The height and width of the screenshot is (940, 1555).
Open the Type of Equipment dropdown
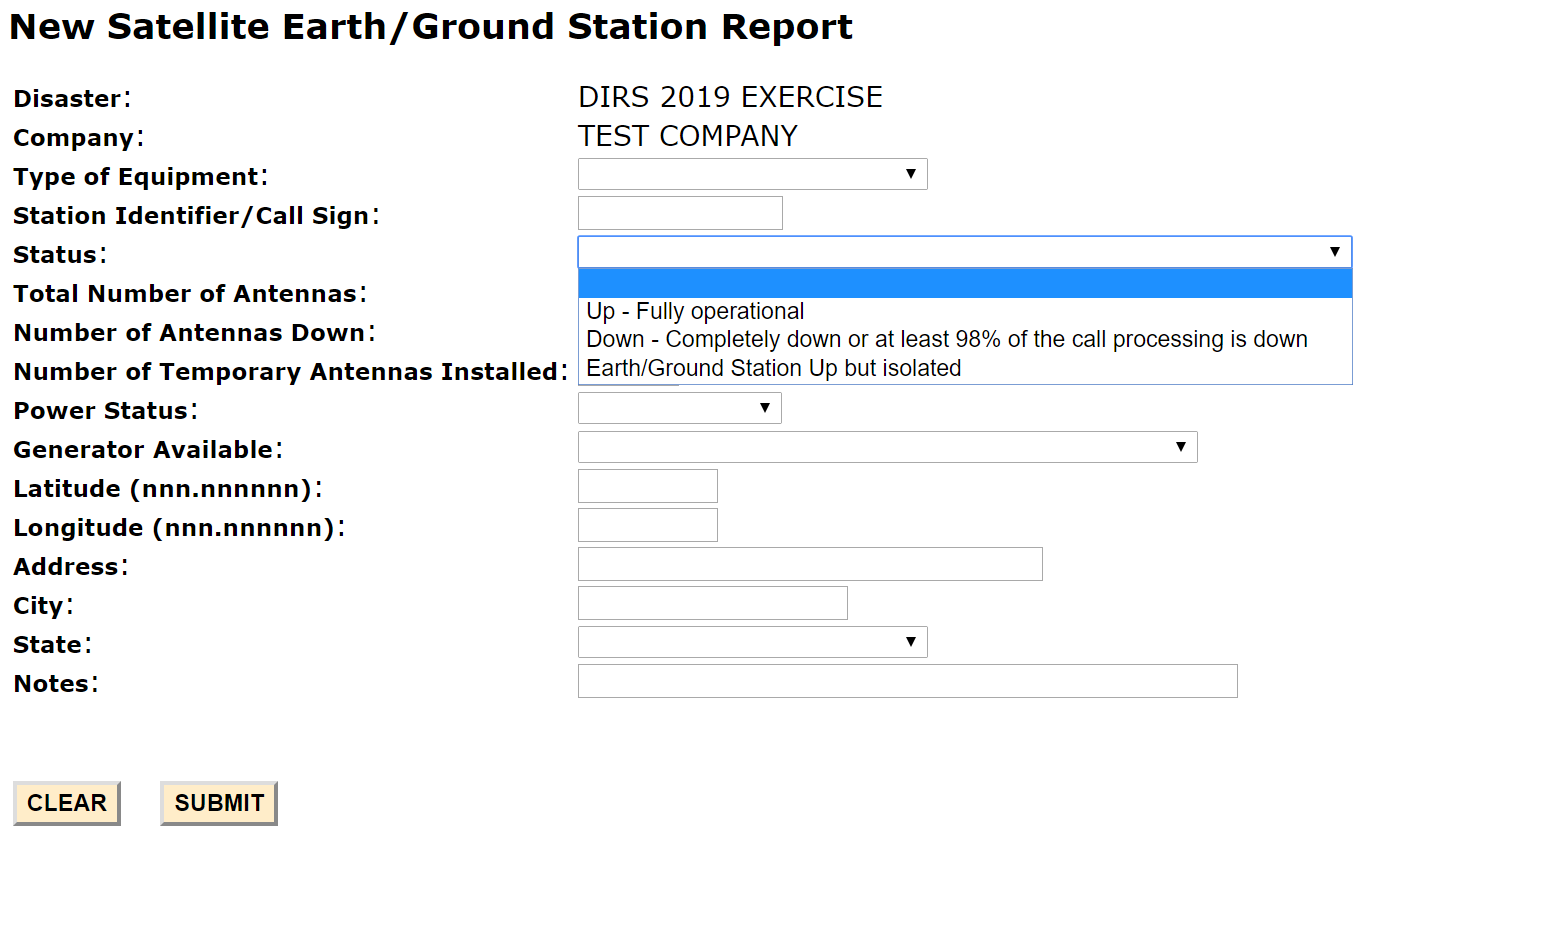[x=752, y=174]
